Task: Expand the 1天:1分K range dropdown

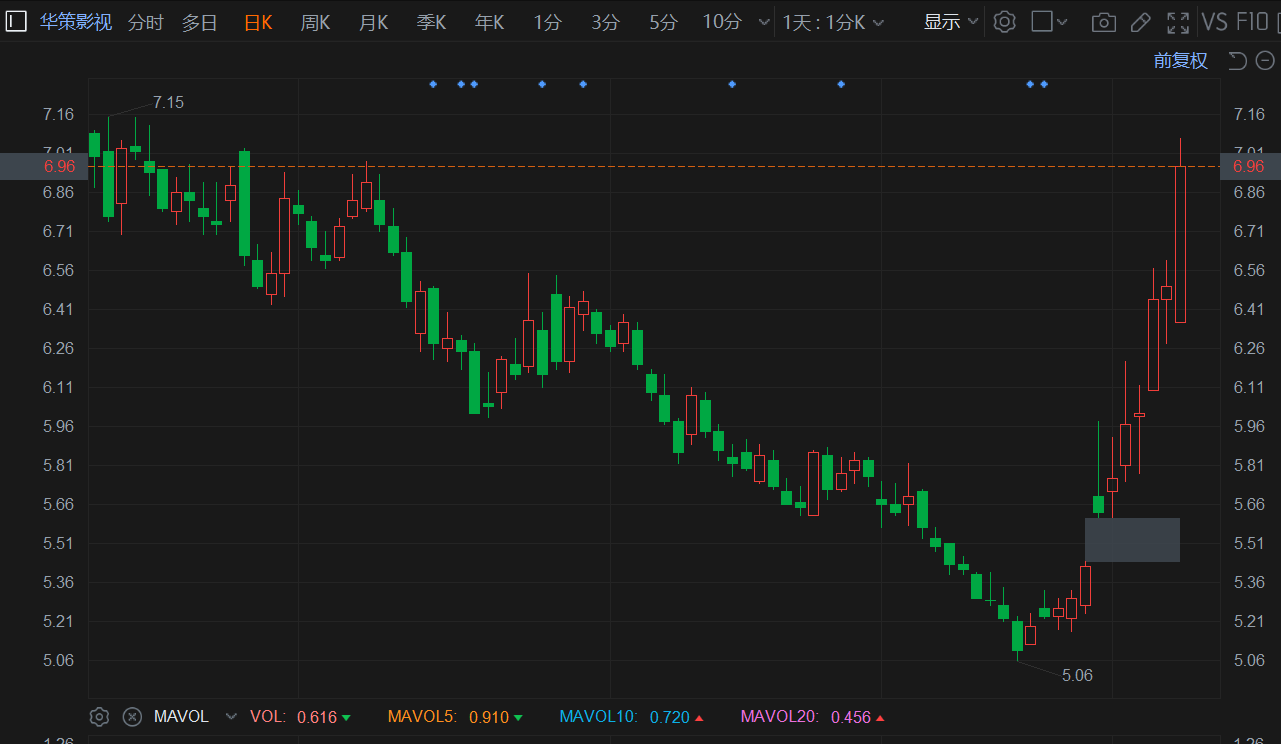Action: tap(832, 22)
